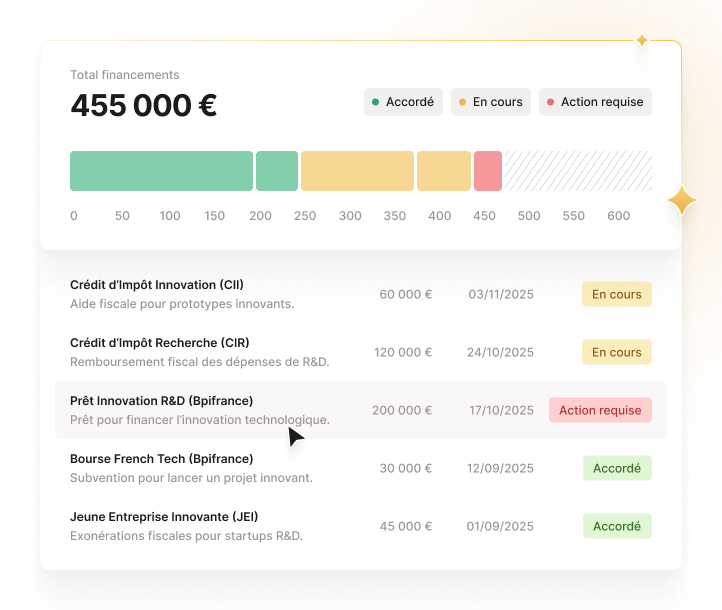Click the date 17/10/2025
This screenshot has height=610, width=722.
click(x=501, y=410)
